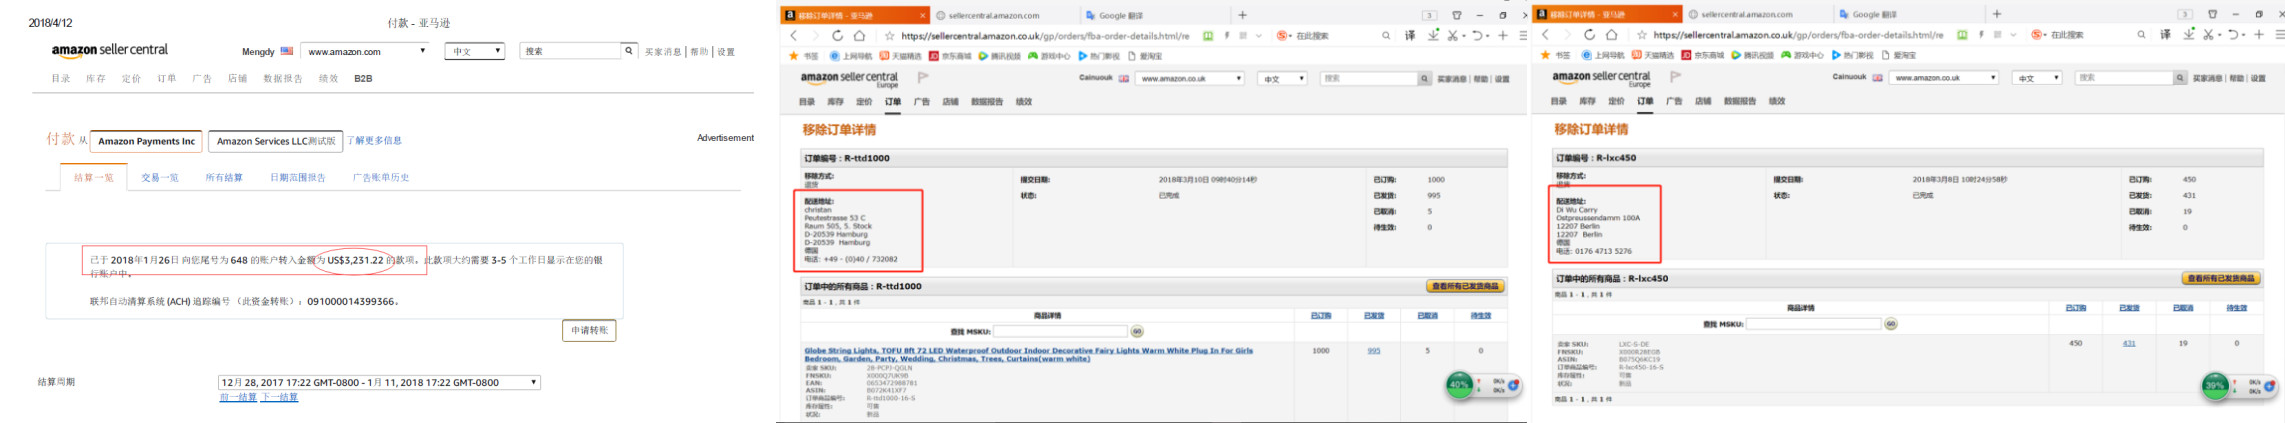Click the 39% speed-ball widget
The width and height of the screenshot is (2285, 423).
(x=2215, y=385)
